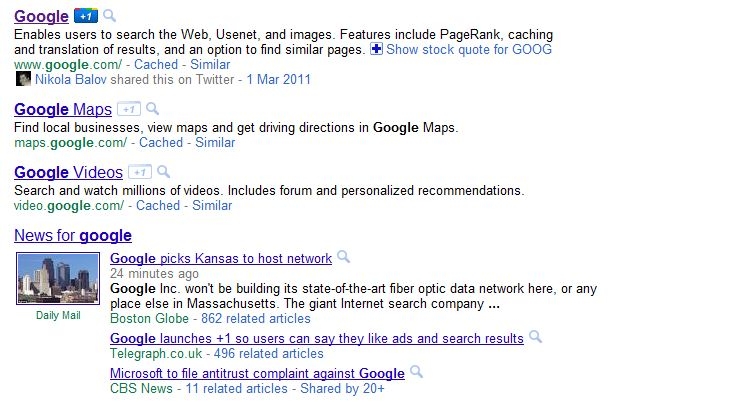Click Nikola Balov's profile avatar
The width and height of the screenshot is (746, 402).
pyautogui.click(x=23, y=79)
